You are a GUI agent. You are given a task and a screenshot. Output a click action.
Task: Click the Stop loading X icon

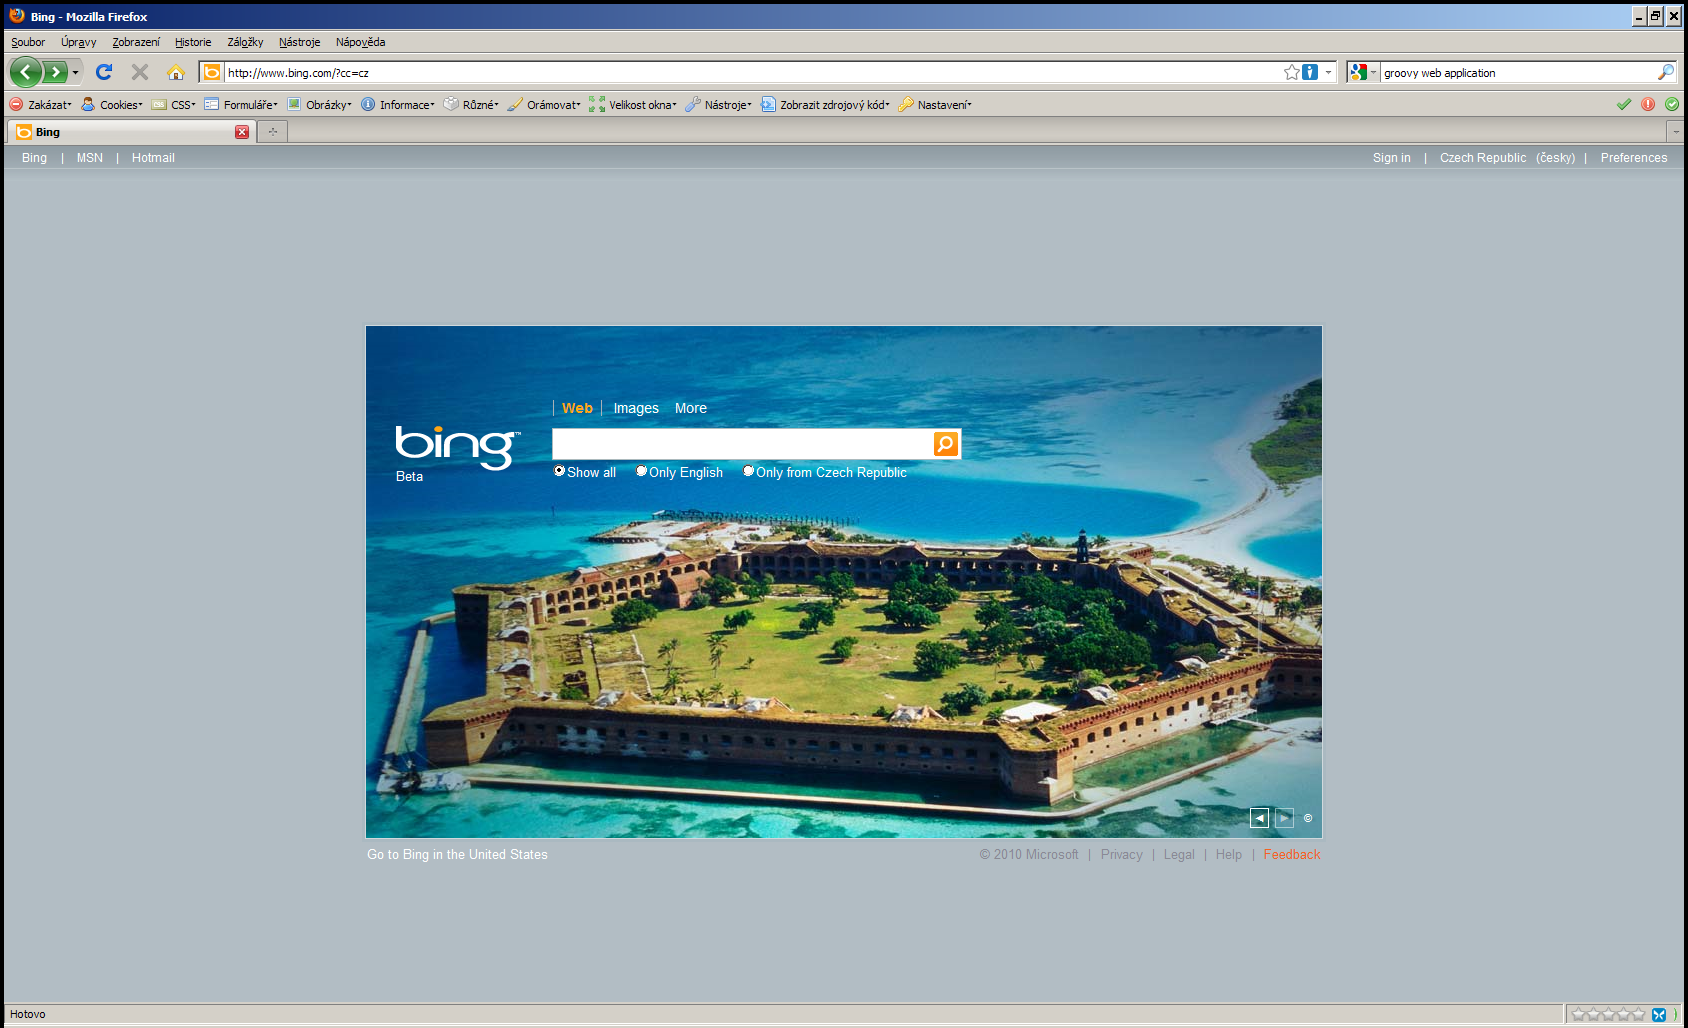140,72
